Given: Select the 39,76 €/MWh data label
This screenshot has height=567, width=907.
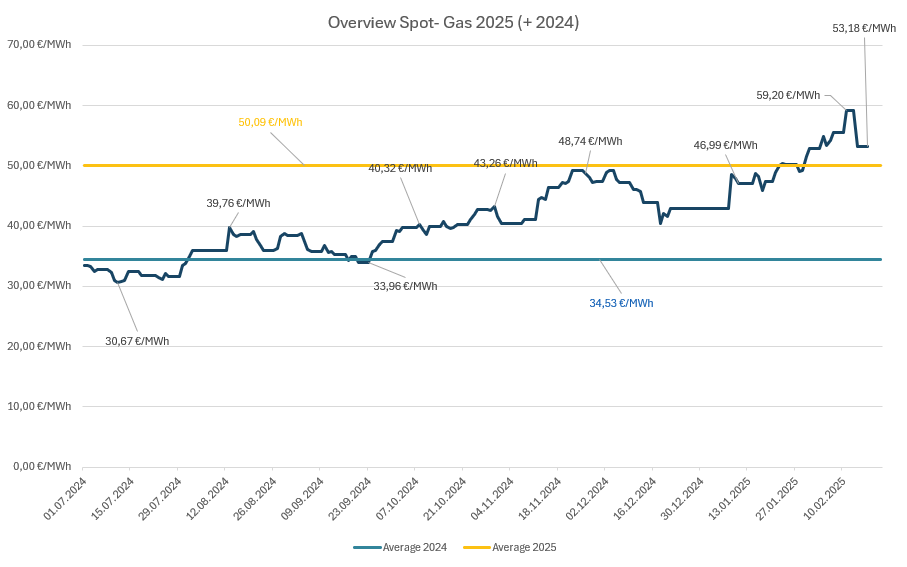Looking at the screenshot, I should (238, 203).
